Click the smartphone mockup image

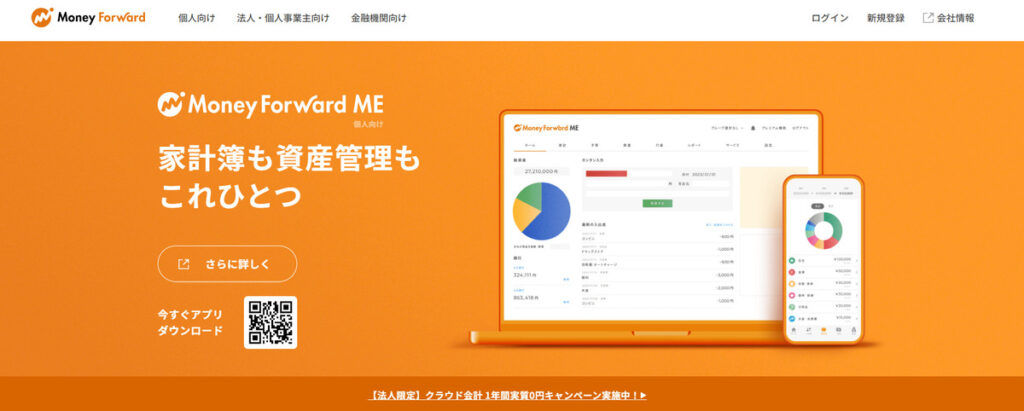click(x=823, y=259)
